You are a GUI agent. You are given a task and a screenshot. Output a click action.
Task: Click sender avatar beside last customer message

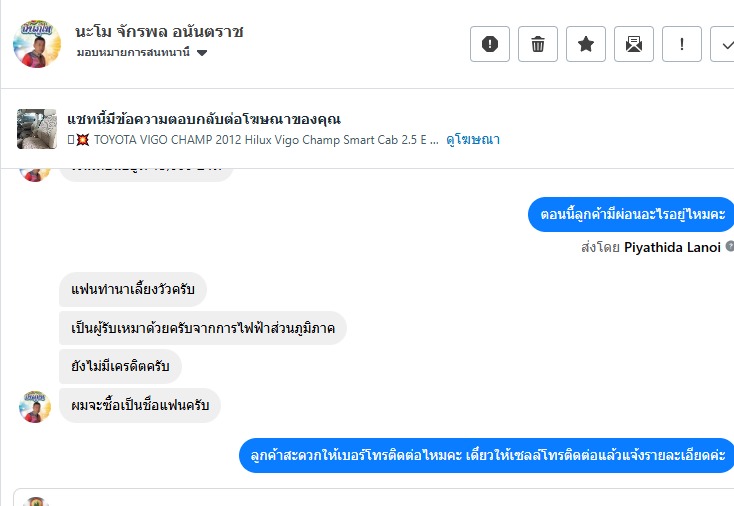(36, 406)
